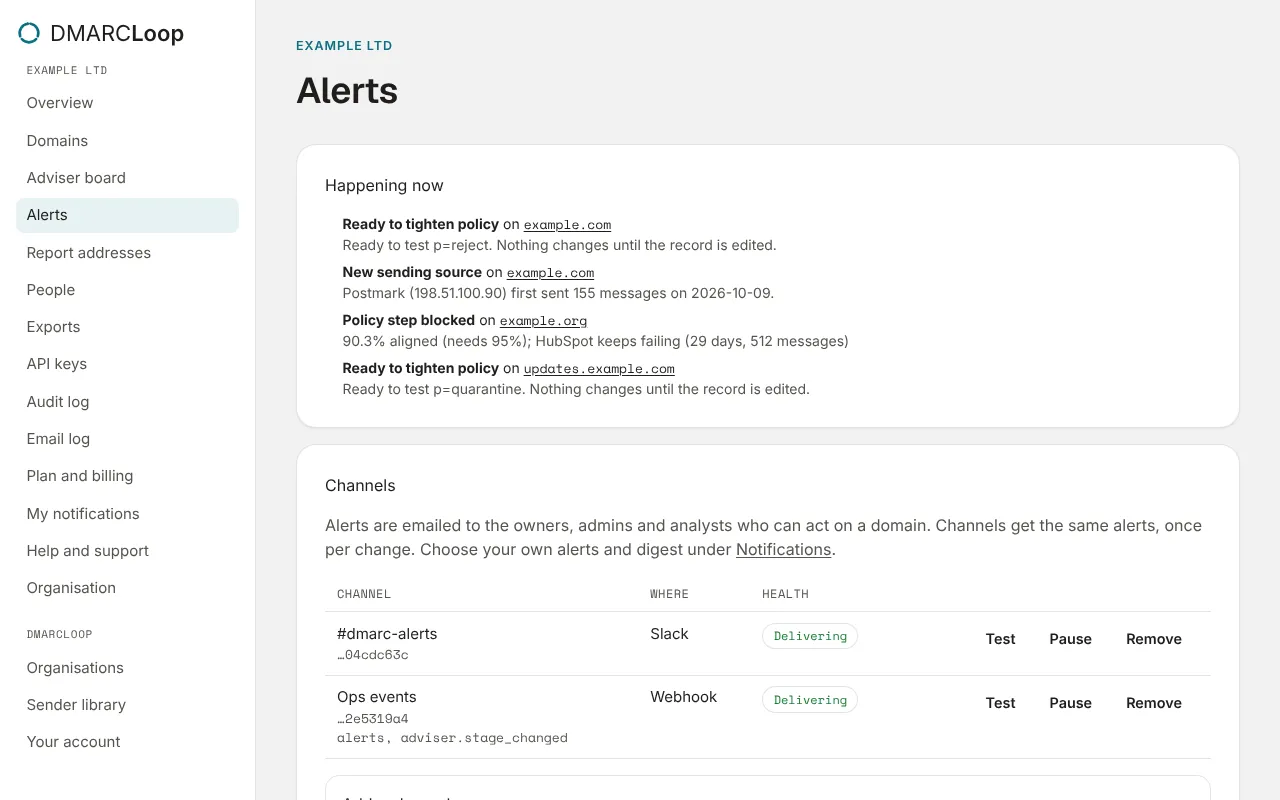This screenshot has height=800, width=1280.
Task: Go to API keys
Action: [x=127, y=364]
